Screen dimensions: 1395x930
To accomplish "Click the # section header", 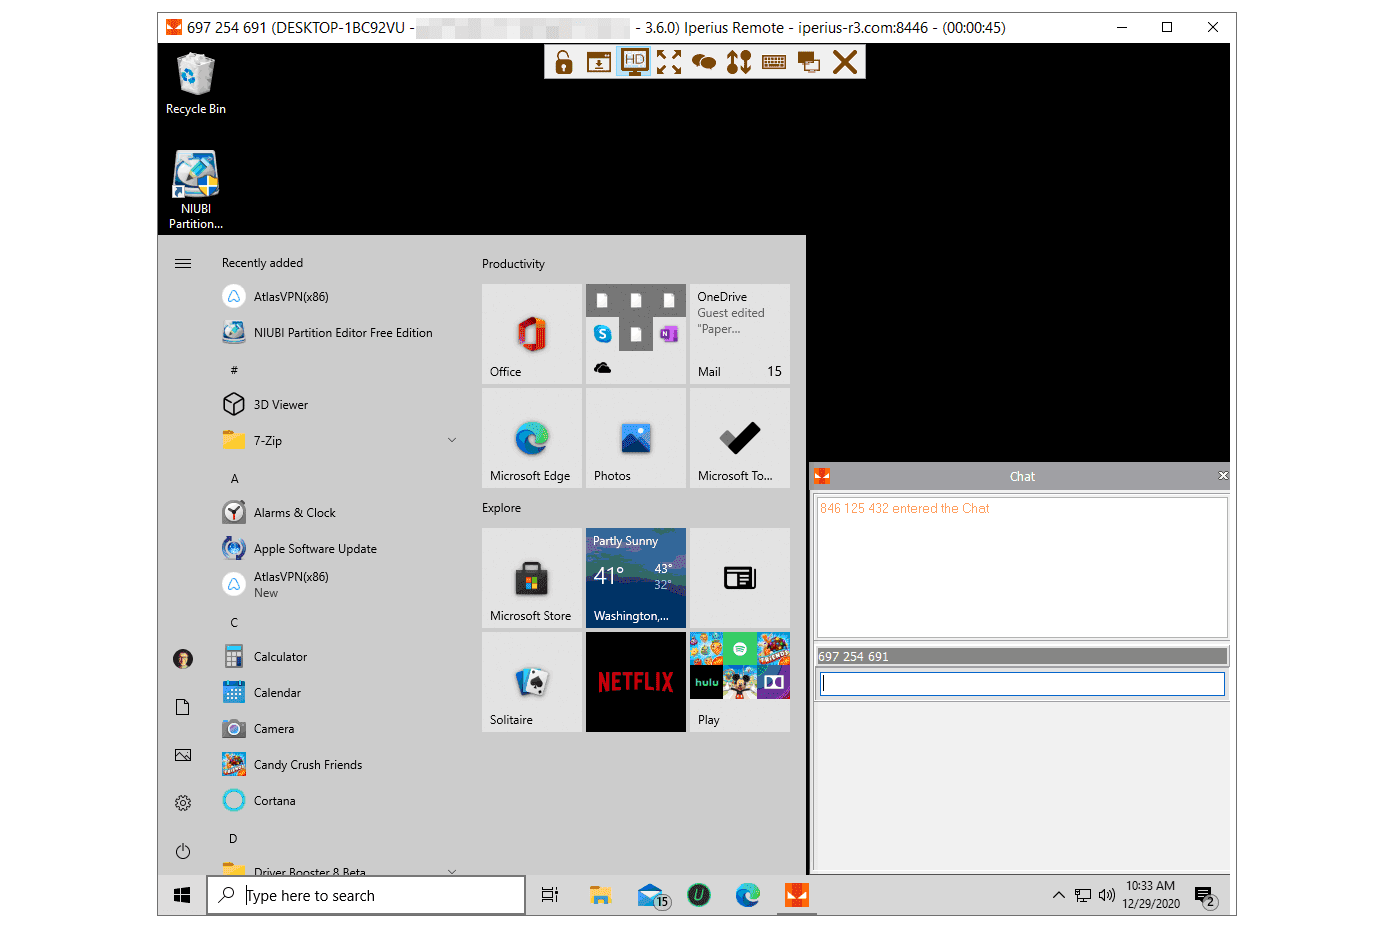I will (x=235, y=371).
